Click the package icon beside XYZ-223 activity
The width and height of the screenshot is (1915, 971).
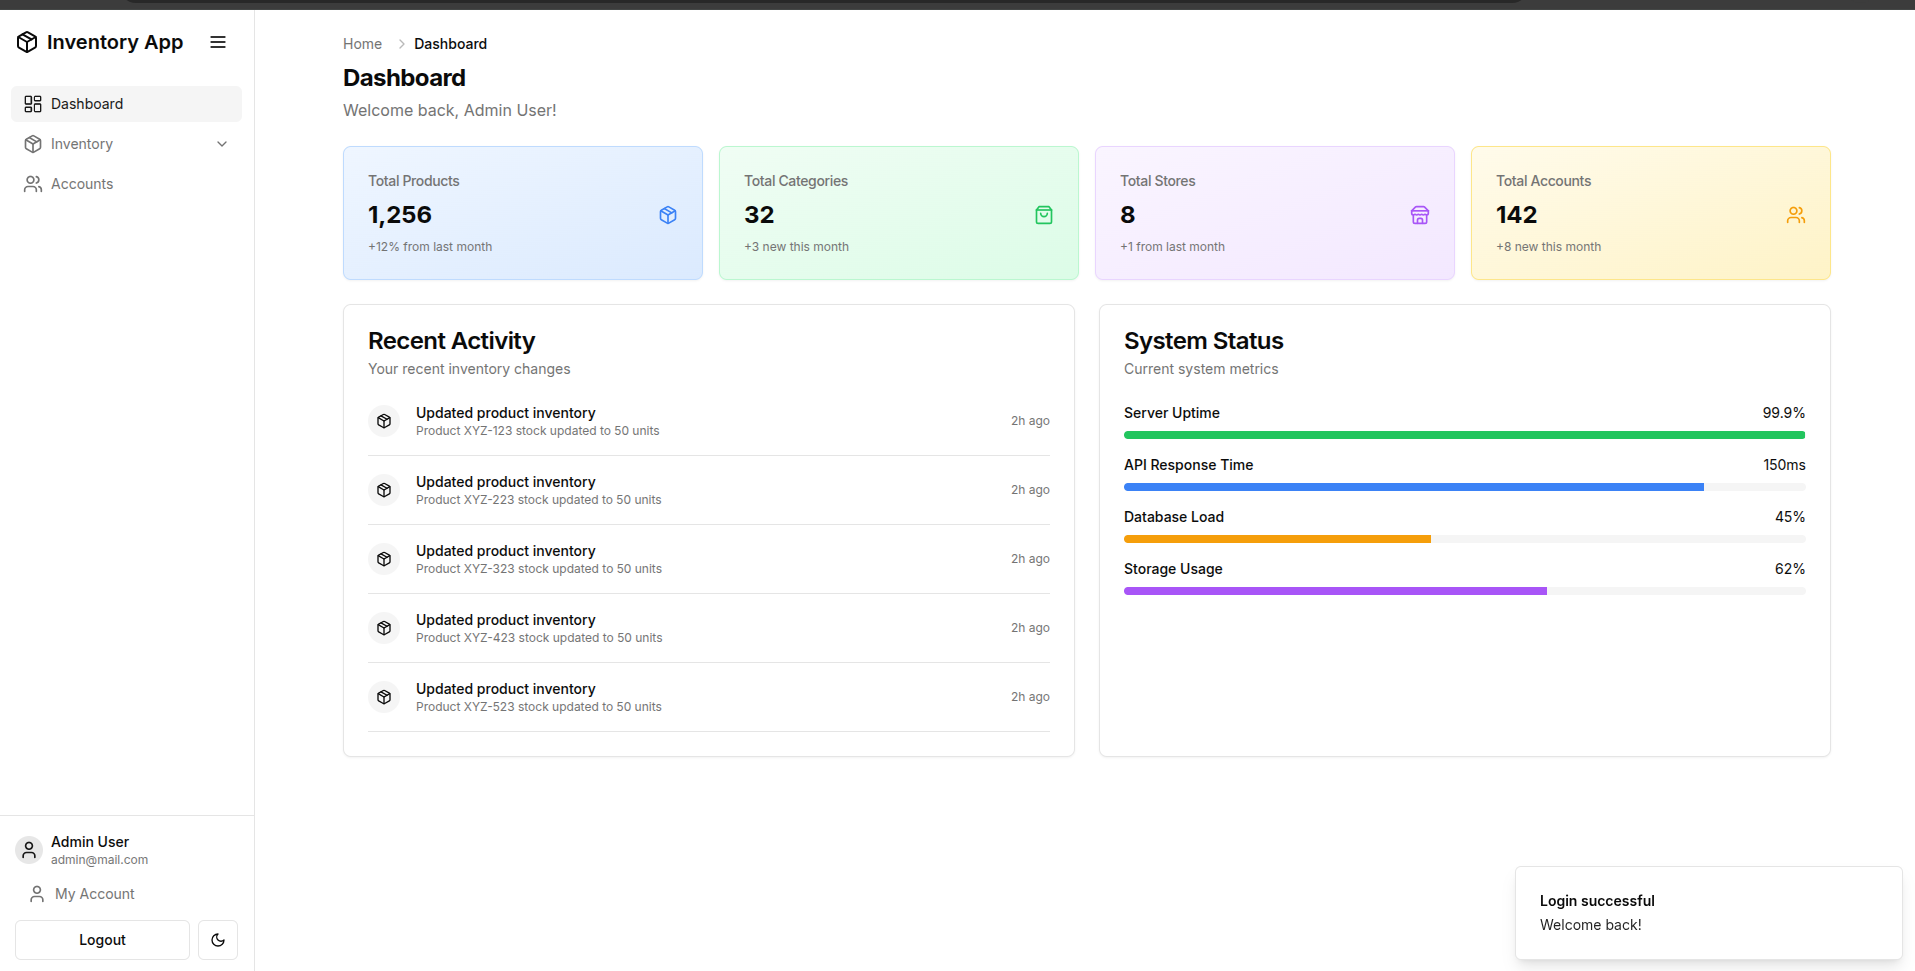click(384, 490)
